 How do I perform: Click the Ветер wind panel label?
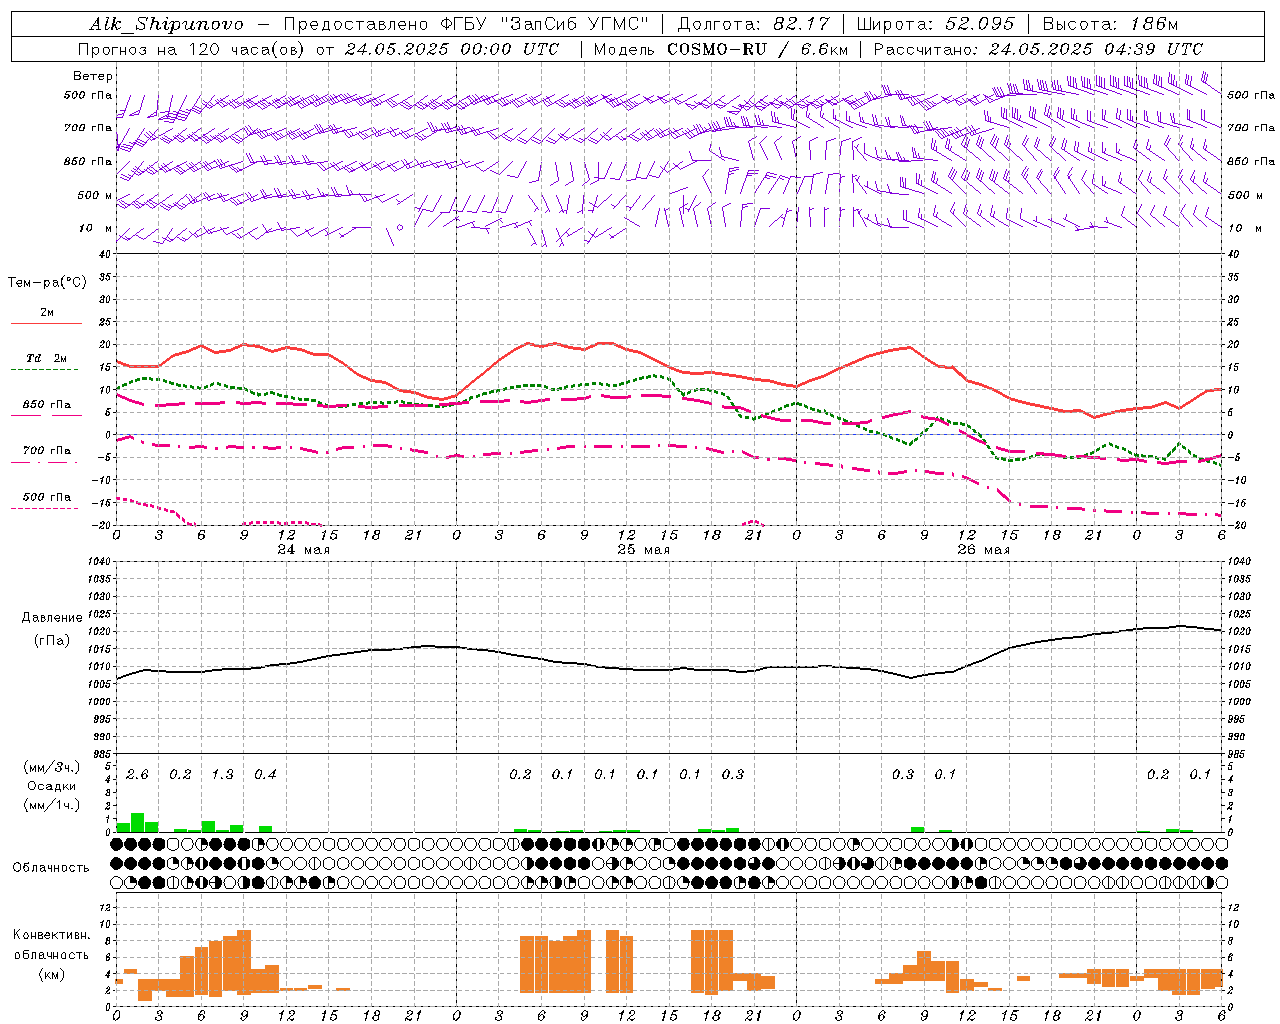[93, 76]
